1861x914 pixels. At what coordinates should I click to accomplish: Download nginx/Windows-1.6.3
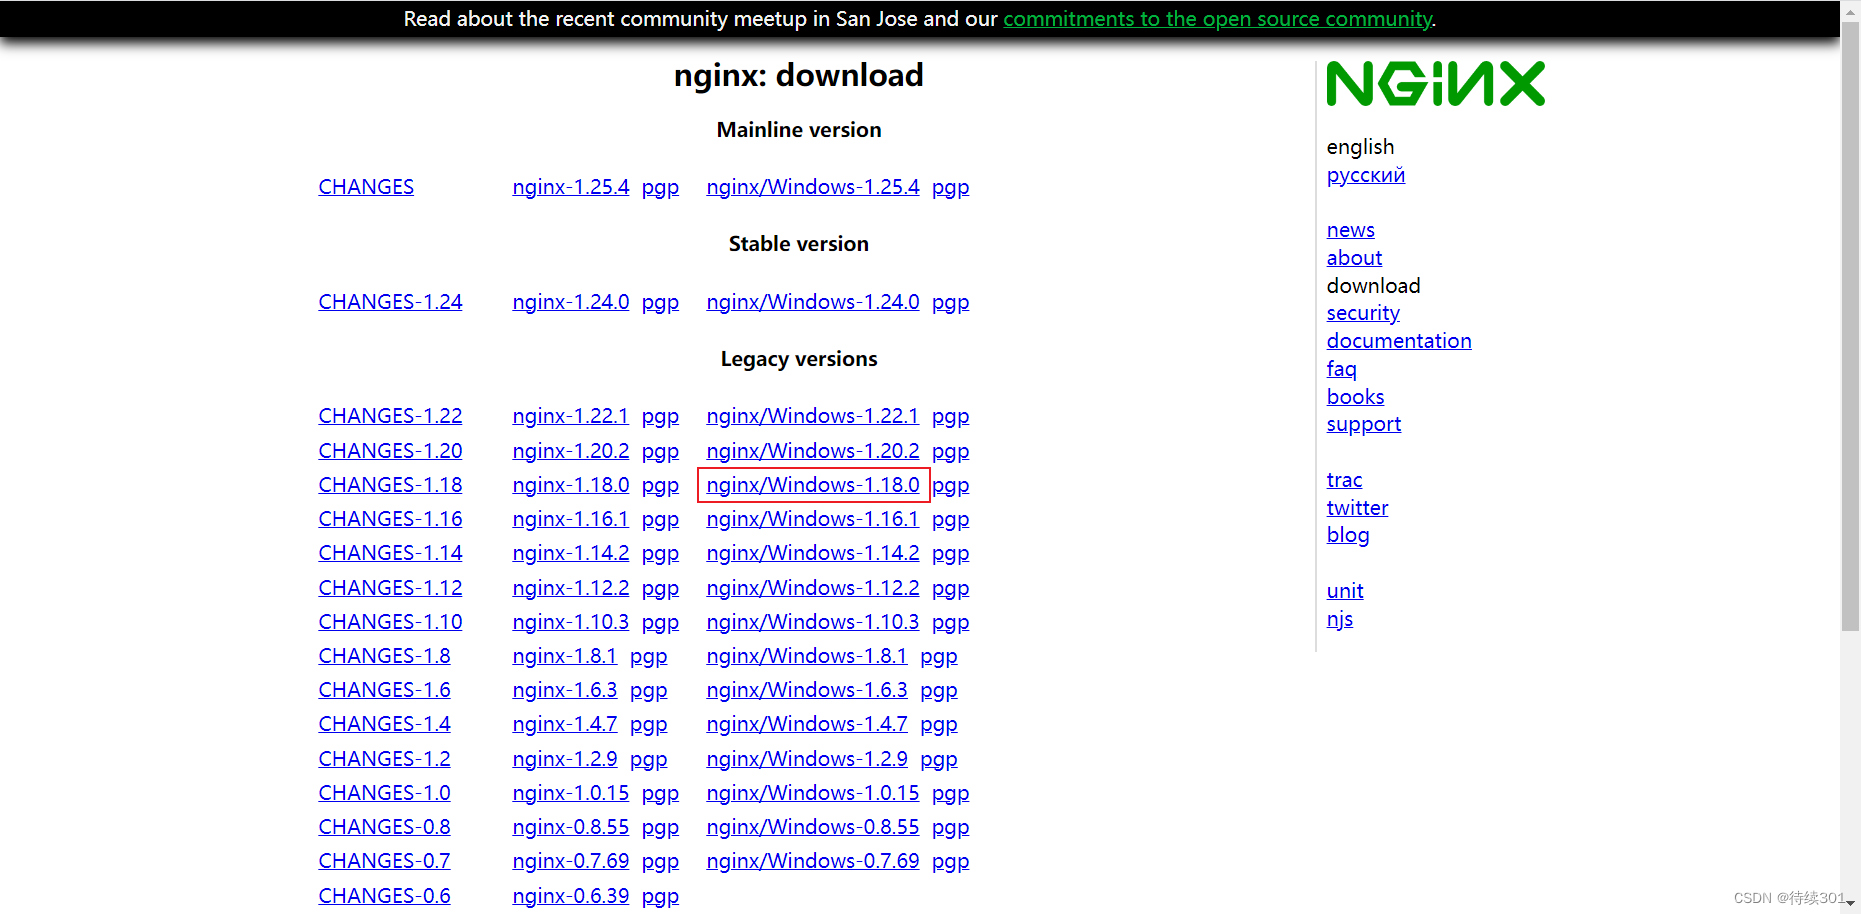point(807,690)
